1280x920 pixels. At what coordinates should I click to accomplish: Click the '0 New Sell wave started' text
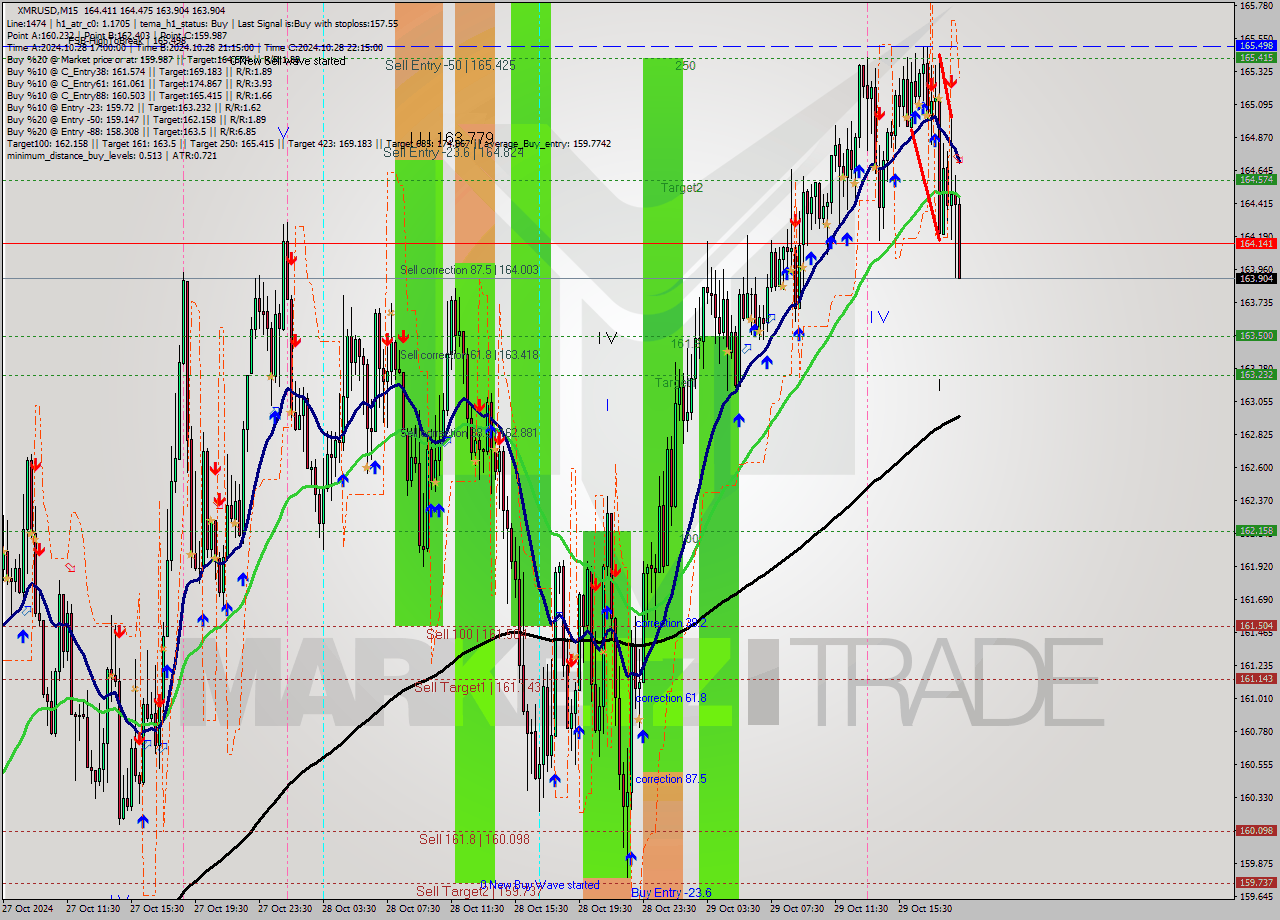coord(288,61)
